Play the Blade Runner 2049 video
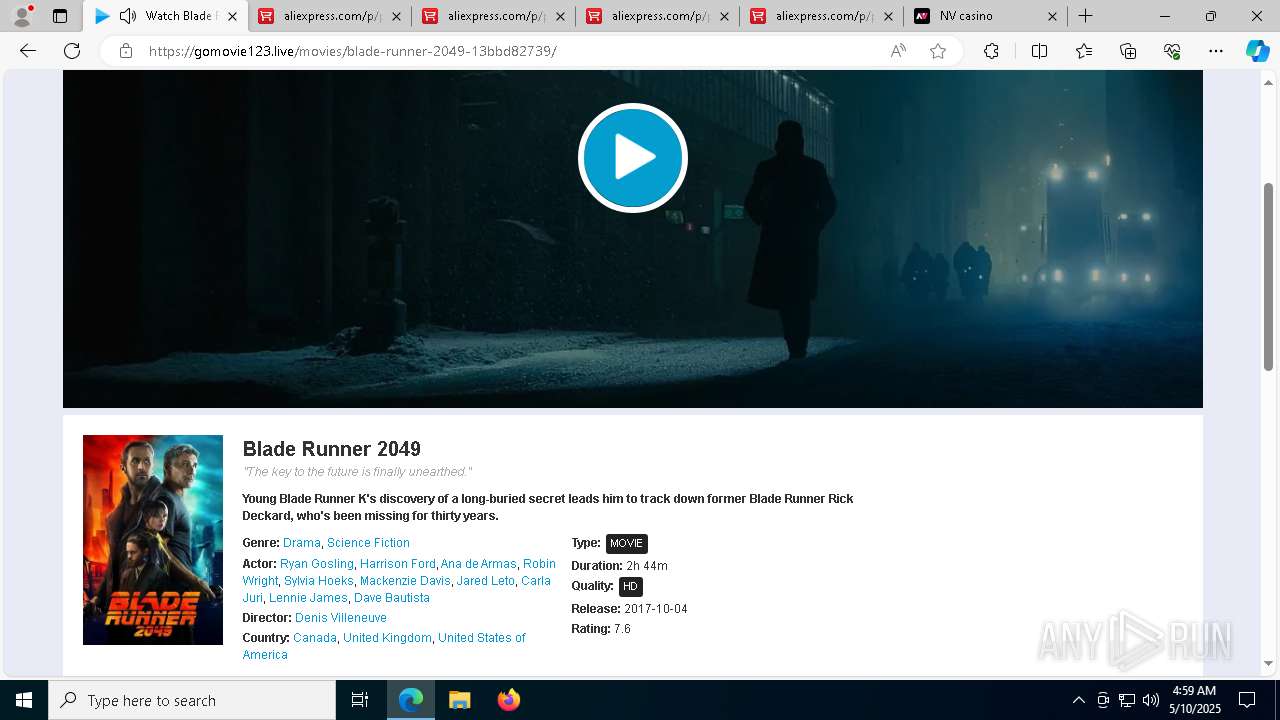 click(x=632, y=158)
